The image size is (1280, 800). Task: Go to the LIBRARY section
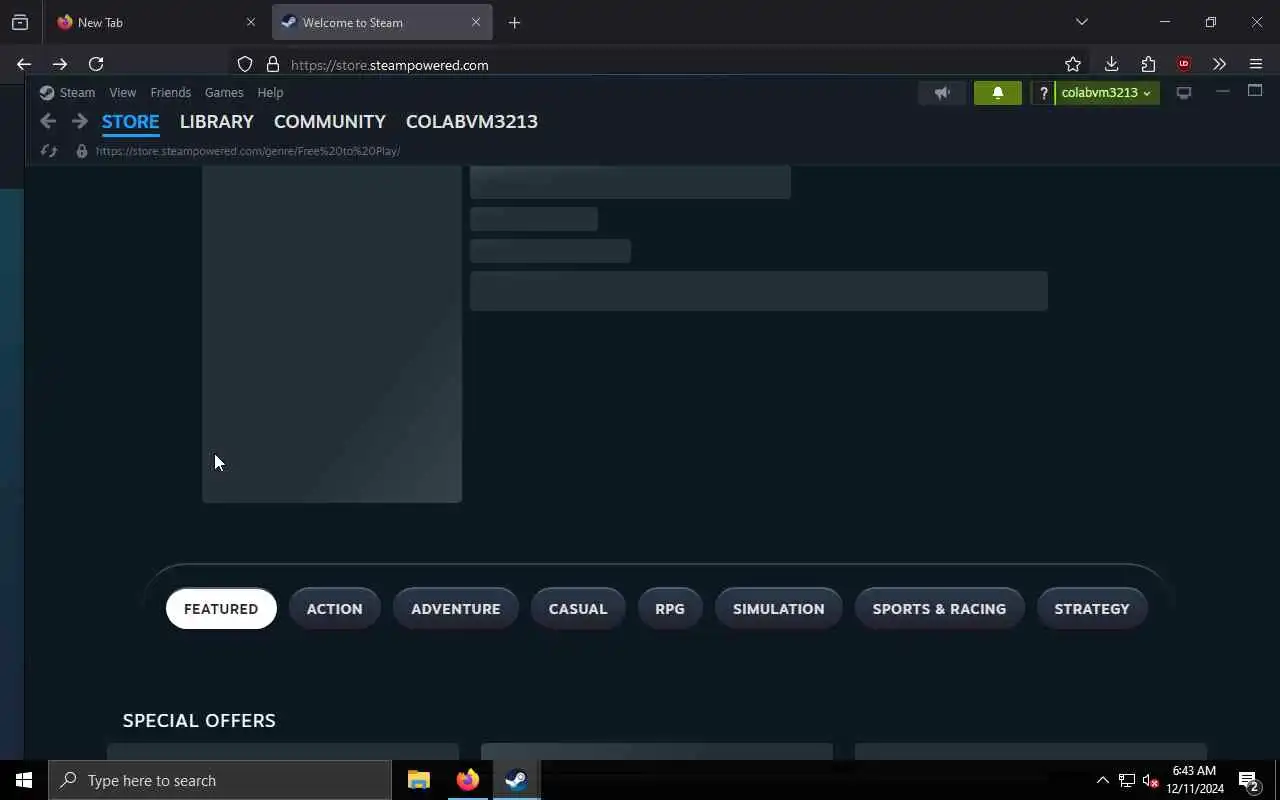(216, 122)
